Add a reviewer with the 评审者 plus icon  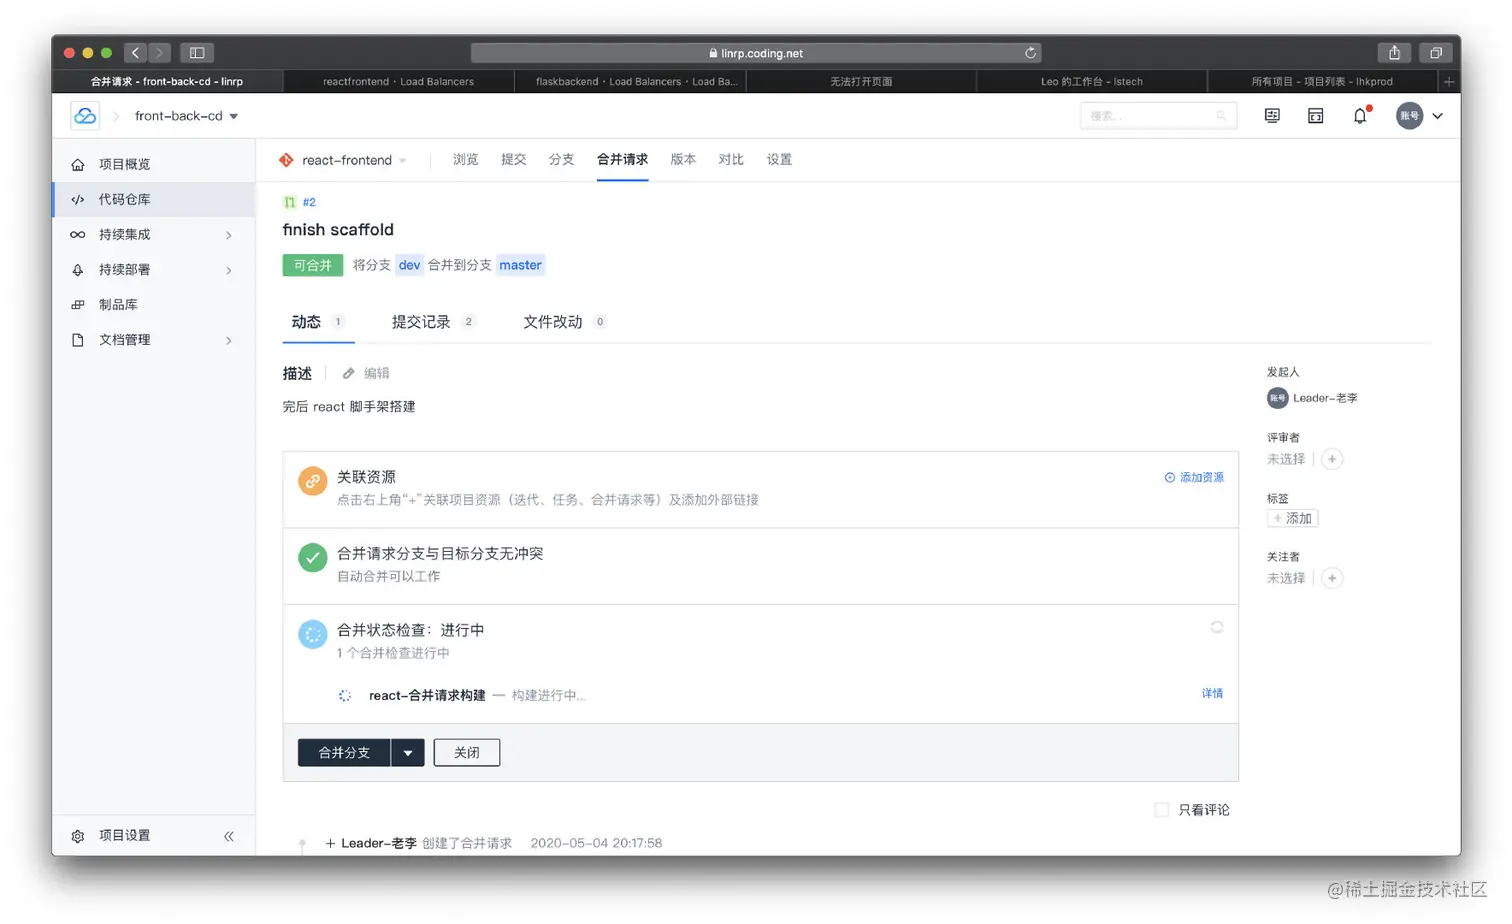pyautogui.click(x=1332, y=460)
